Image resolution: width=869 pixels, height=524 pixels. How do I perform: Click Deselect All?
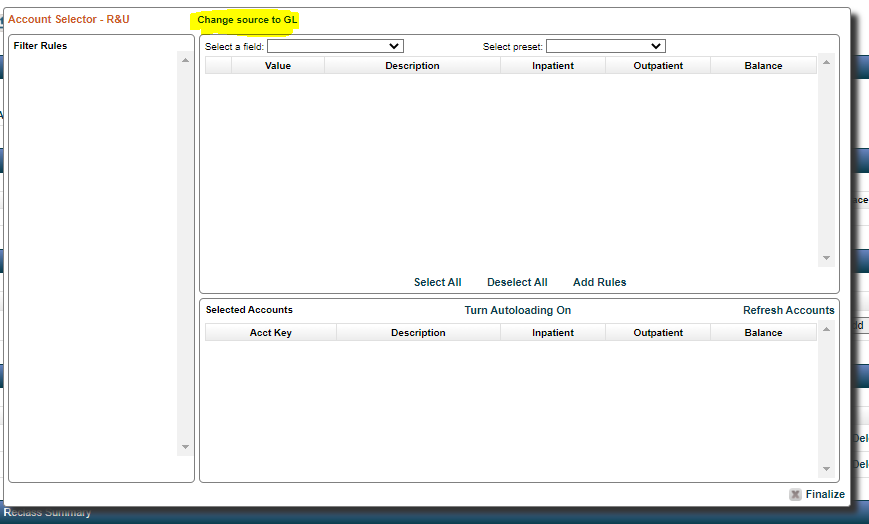tap(517, 282)
